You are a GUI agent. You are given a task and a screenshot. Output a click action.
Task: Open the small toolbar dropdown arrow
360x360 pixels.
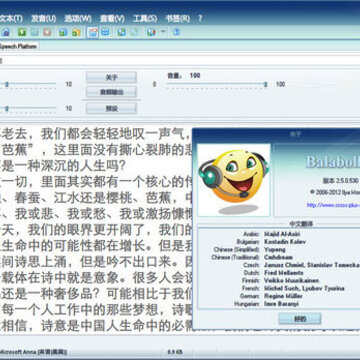[x=163, y=32]
